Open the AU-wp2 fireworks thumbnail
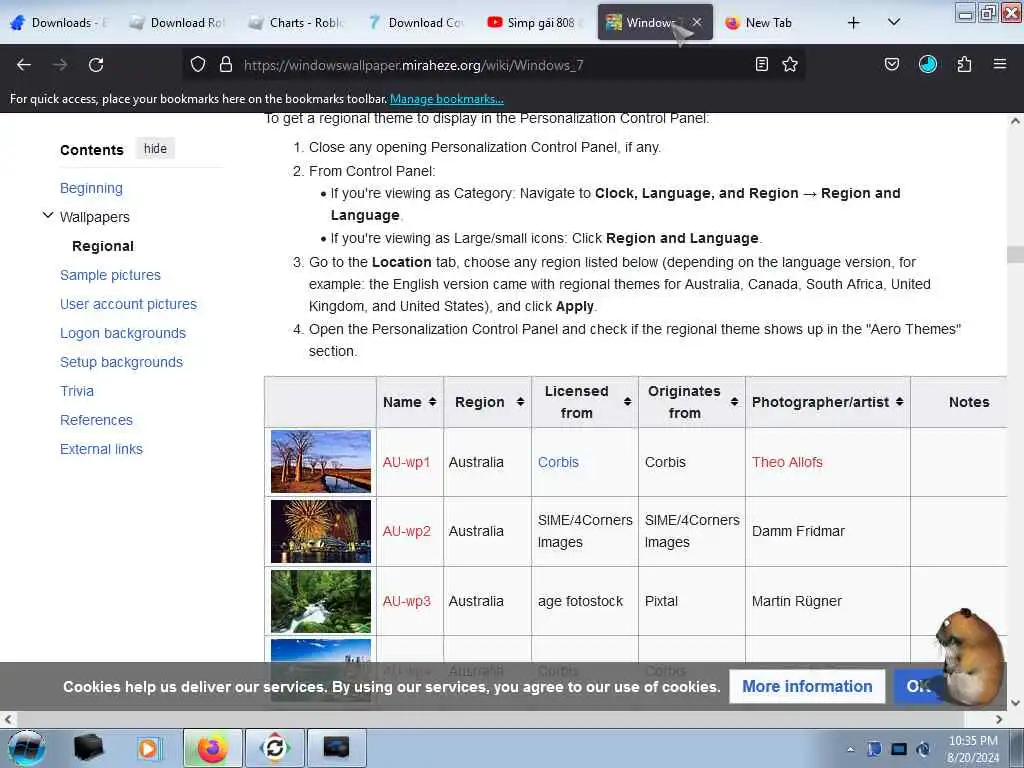Screen dimensions: 1024x768 [x=321, y=532]
